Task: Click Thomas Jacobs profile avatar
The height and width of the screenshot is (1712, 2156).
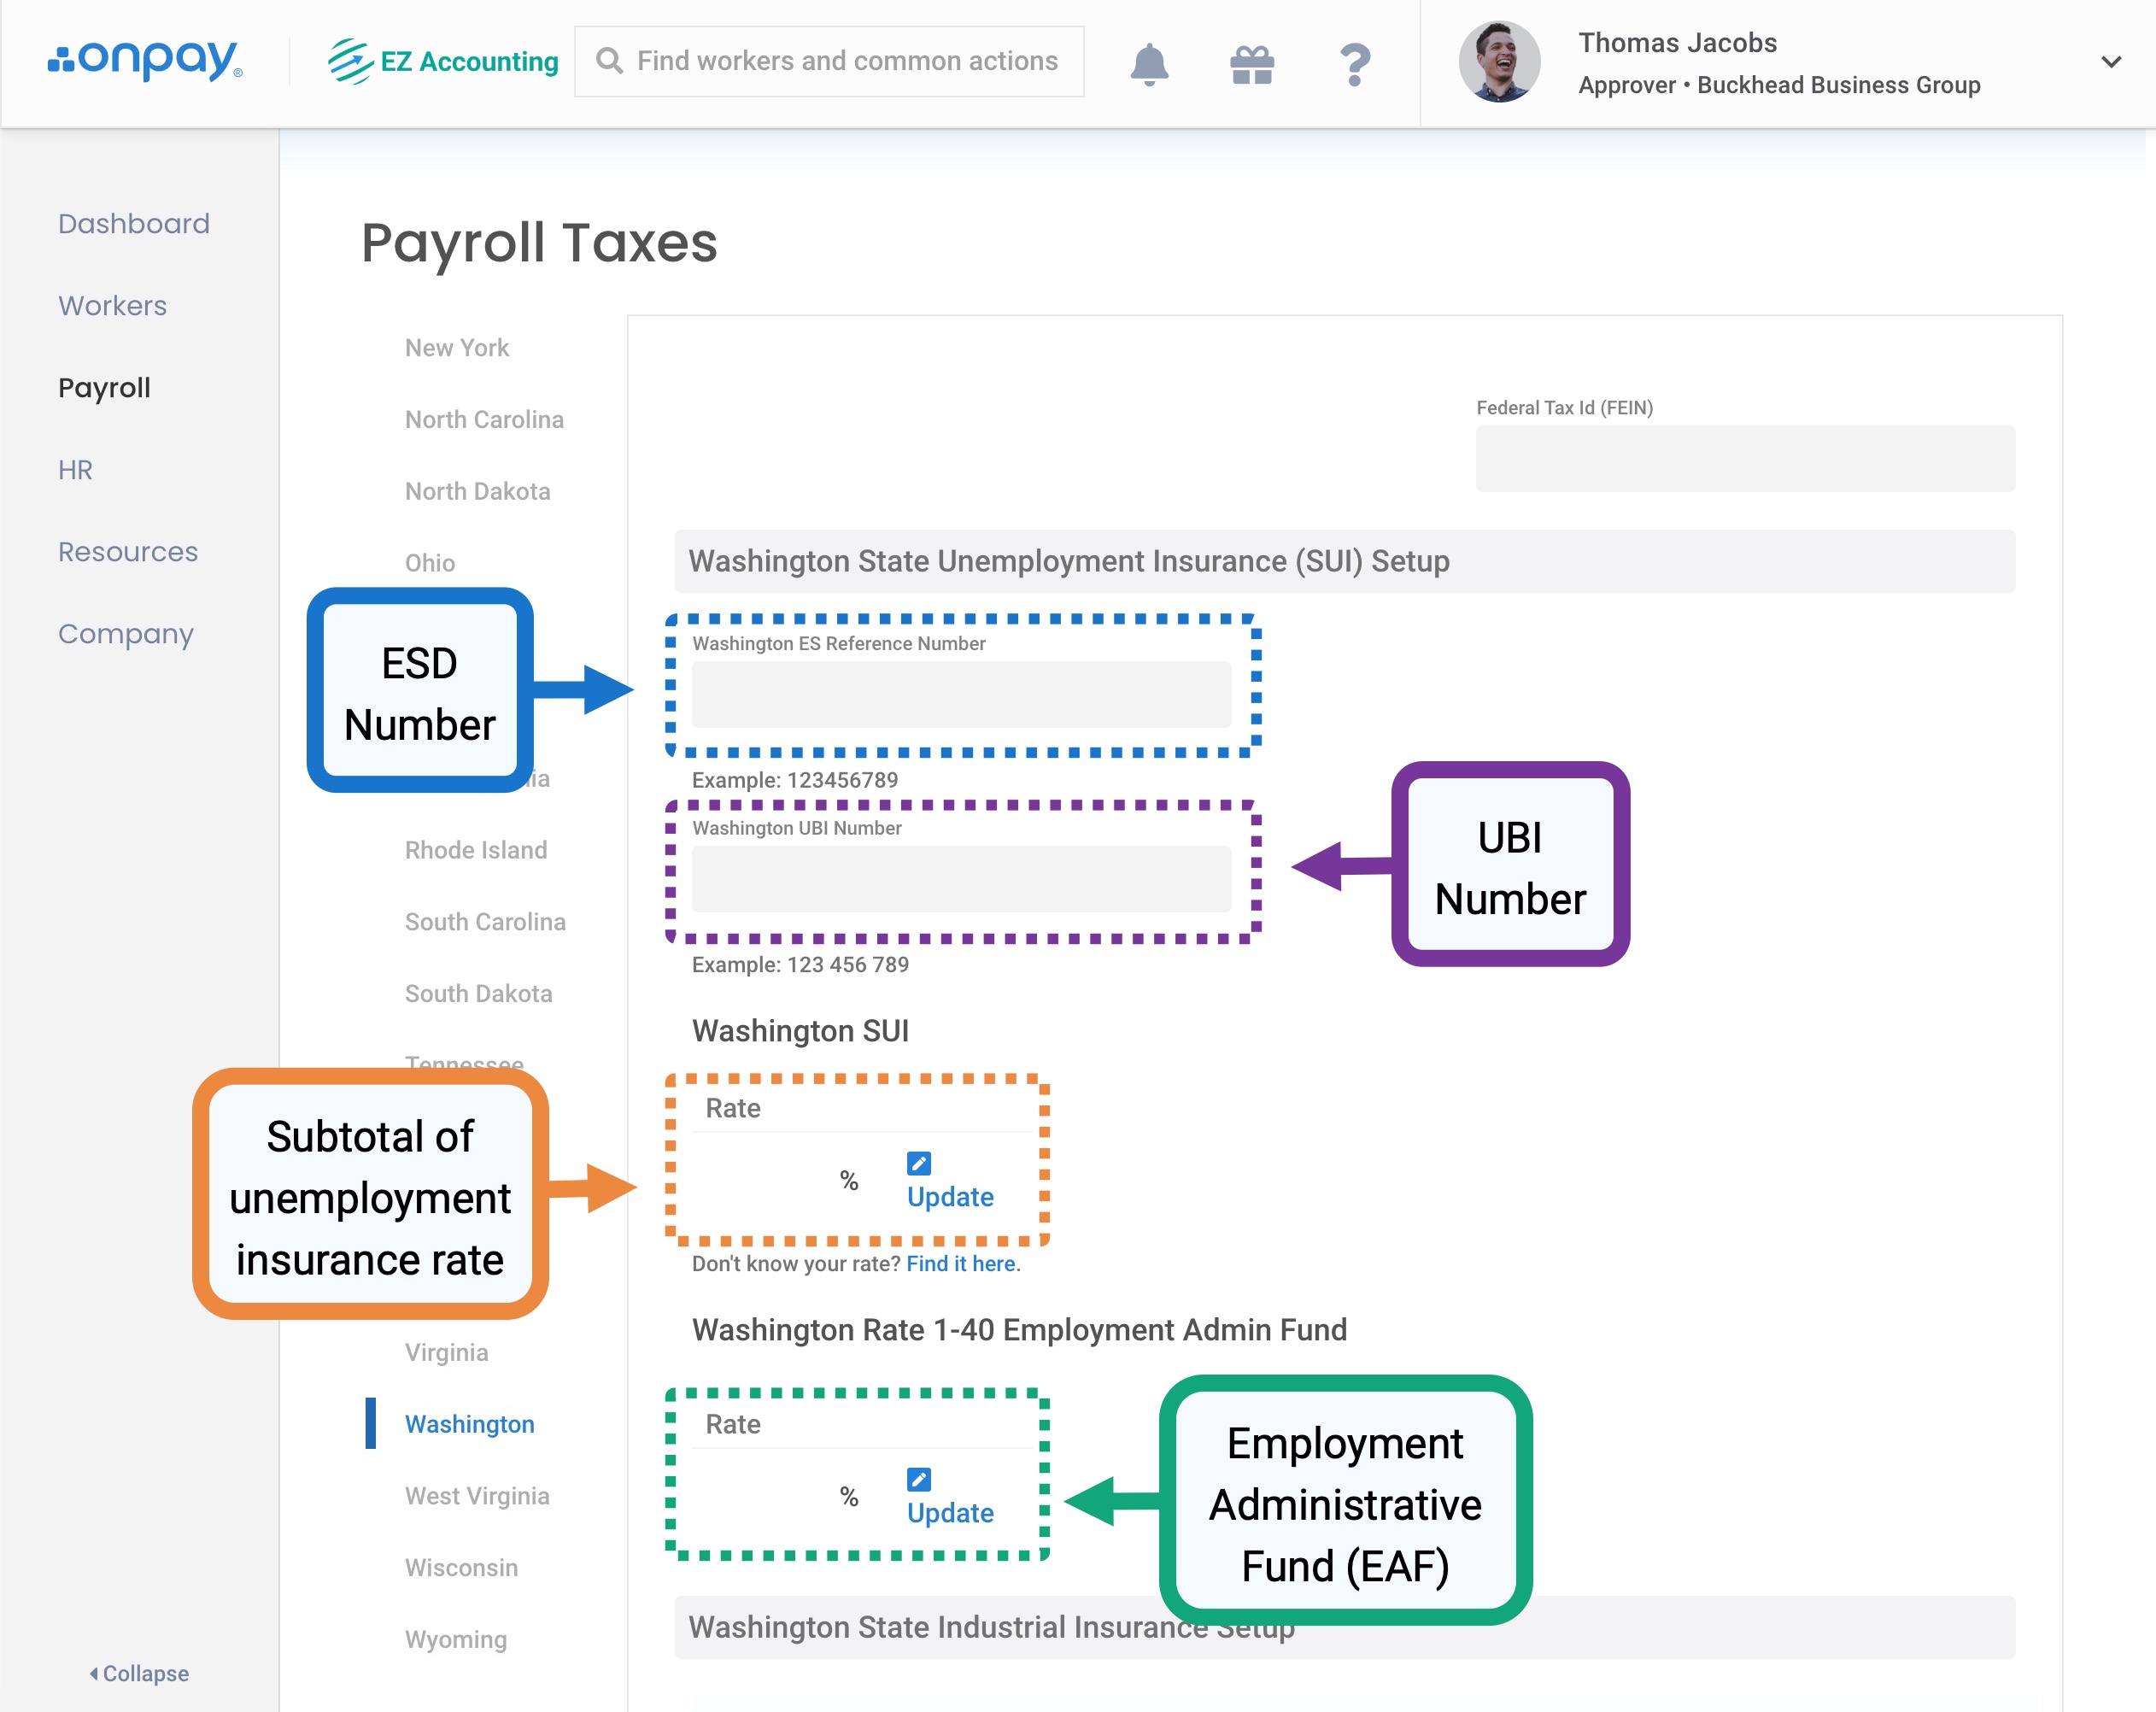Action: [1498, 62]
